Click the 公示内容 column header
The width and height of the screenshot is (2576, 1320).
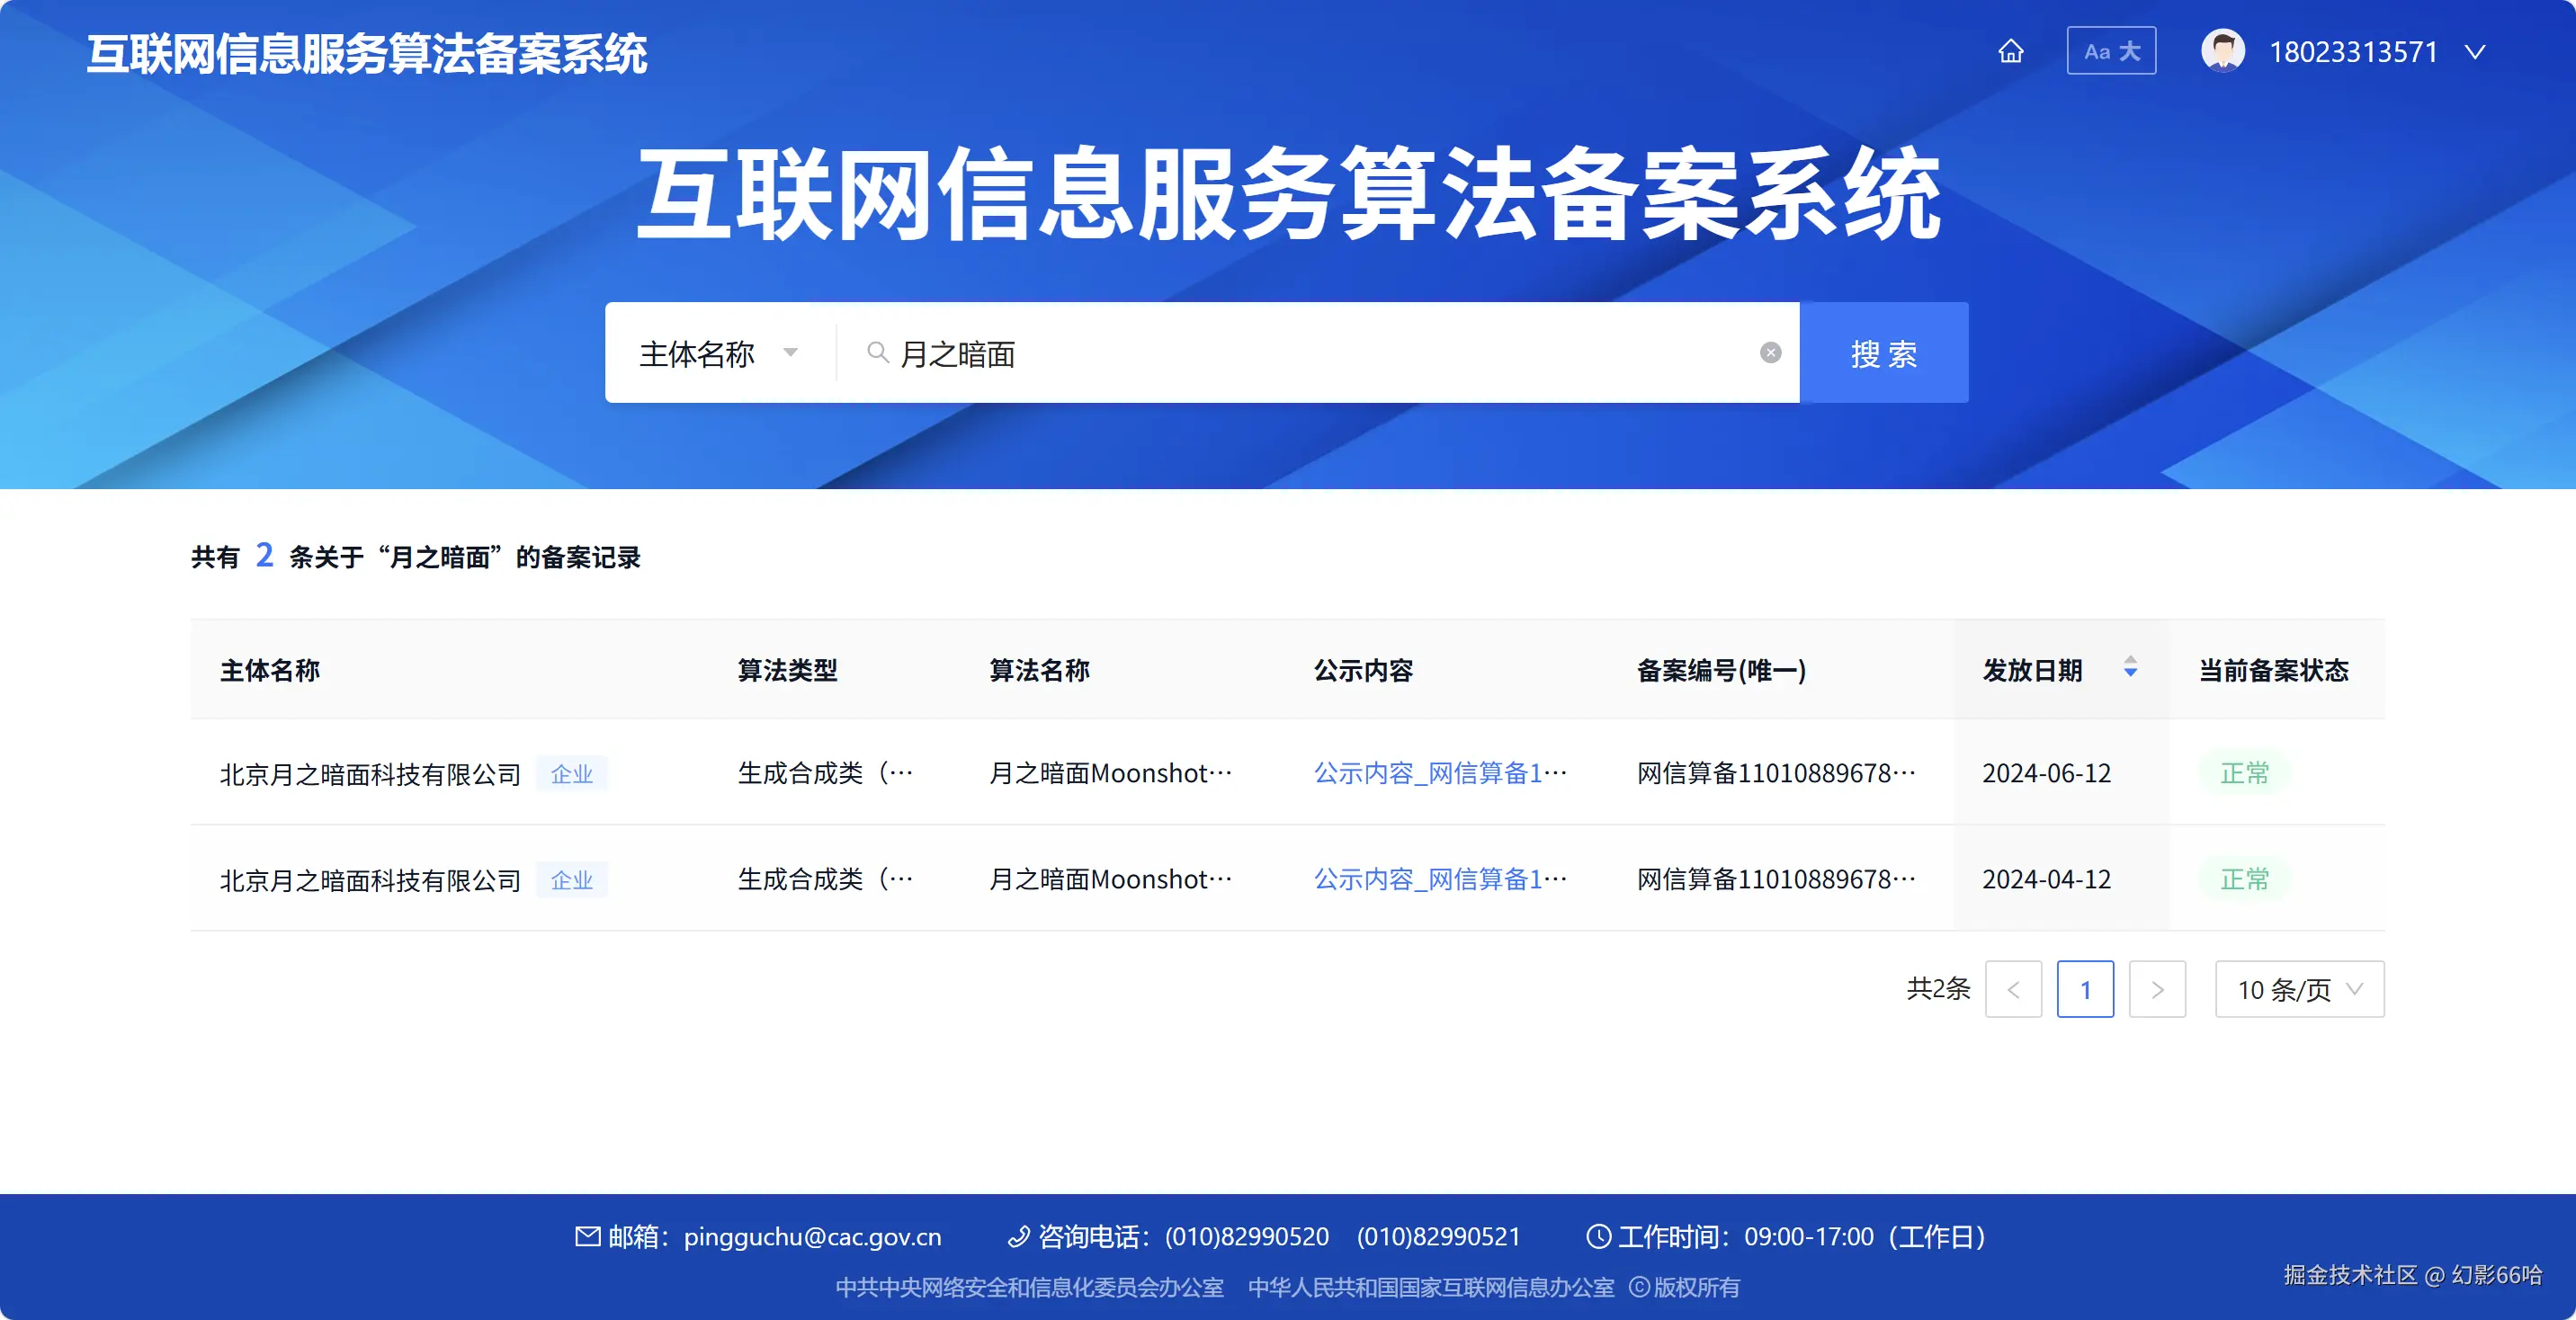[1363, 670]
